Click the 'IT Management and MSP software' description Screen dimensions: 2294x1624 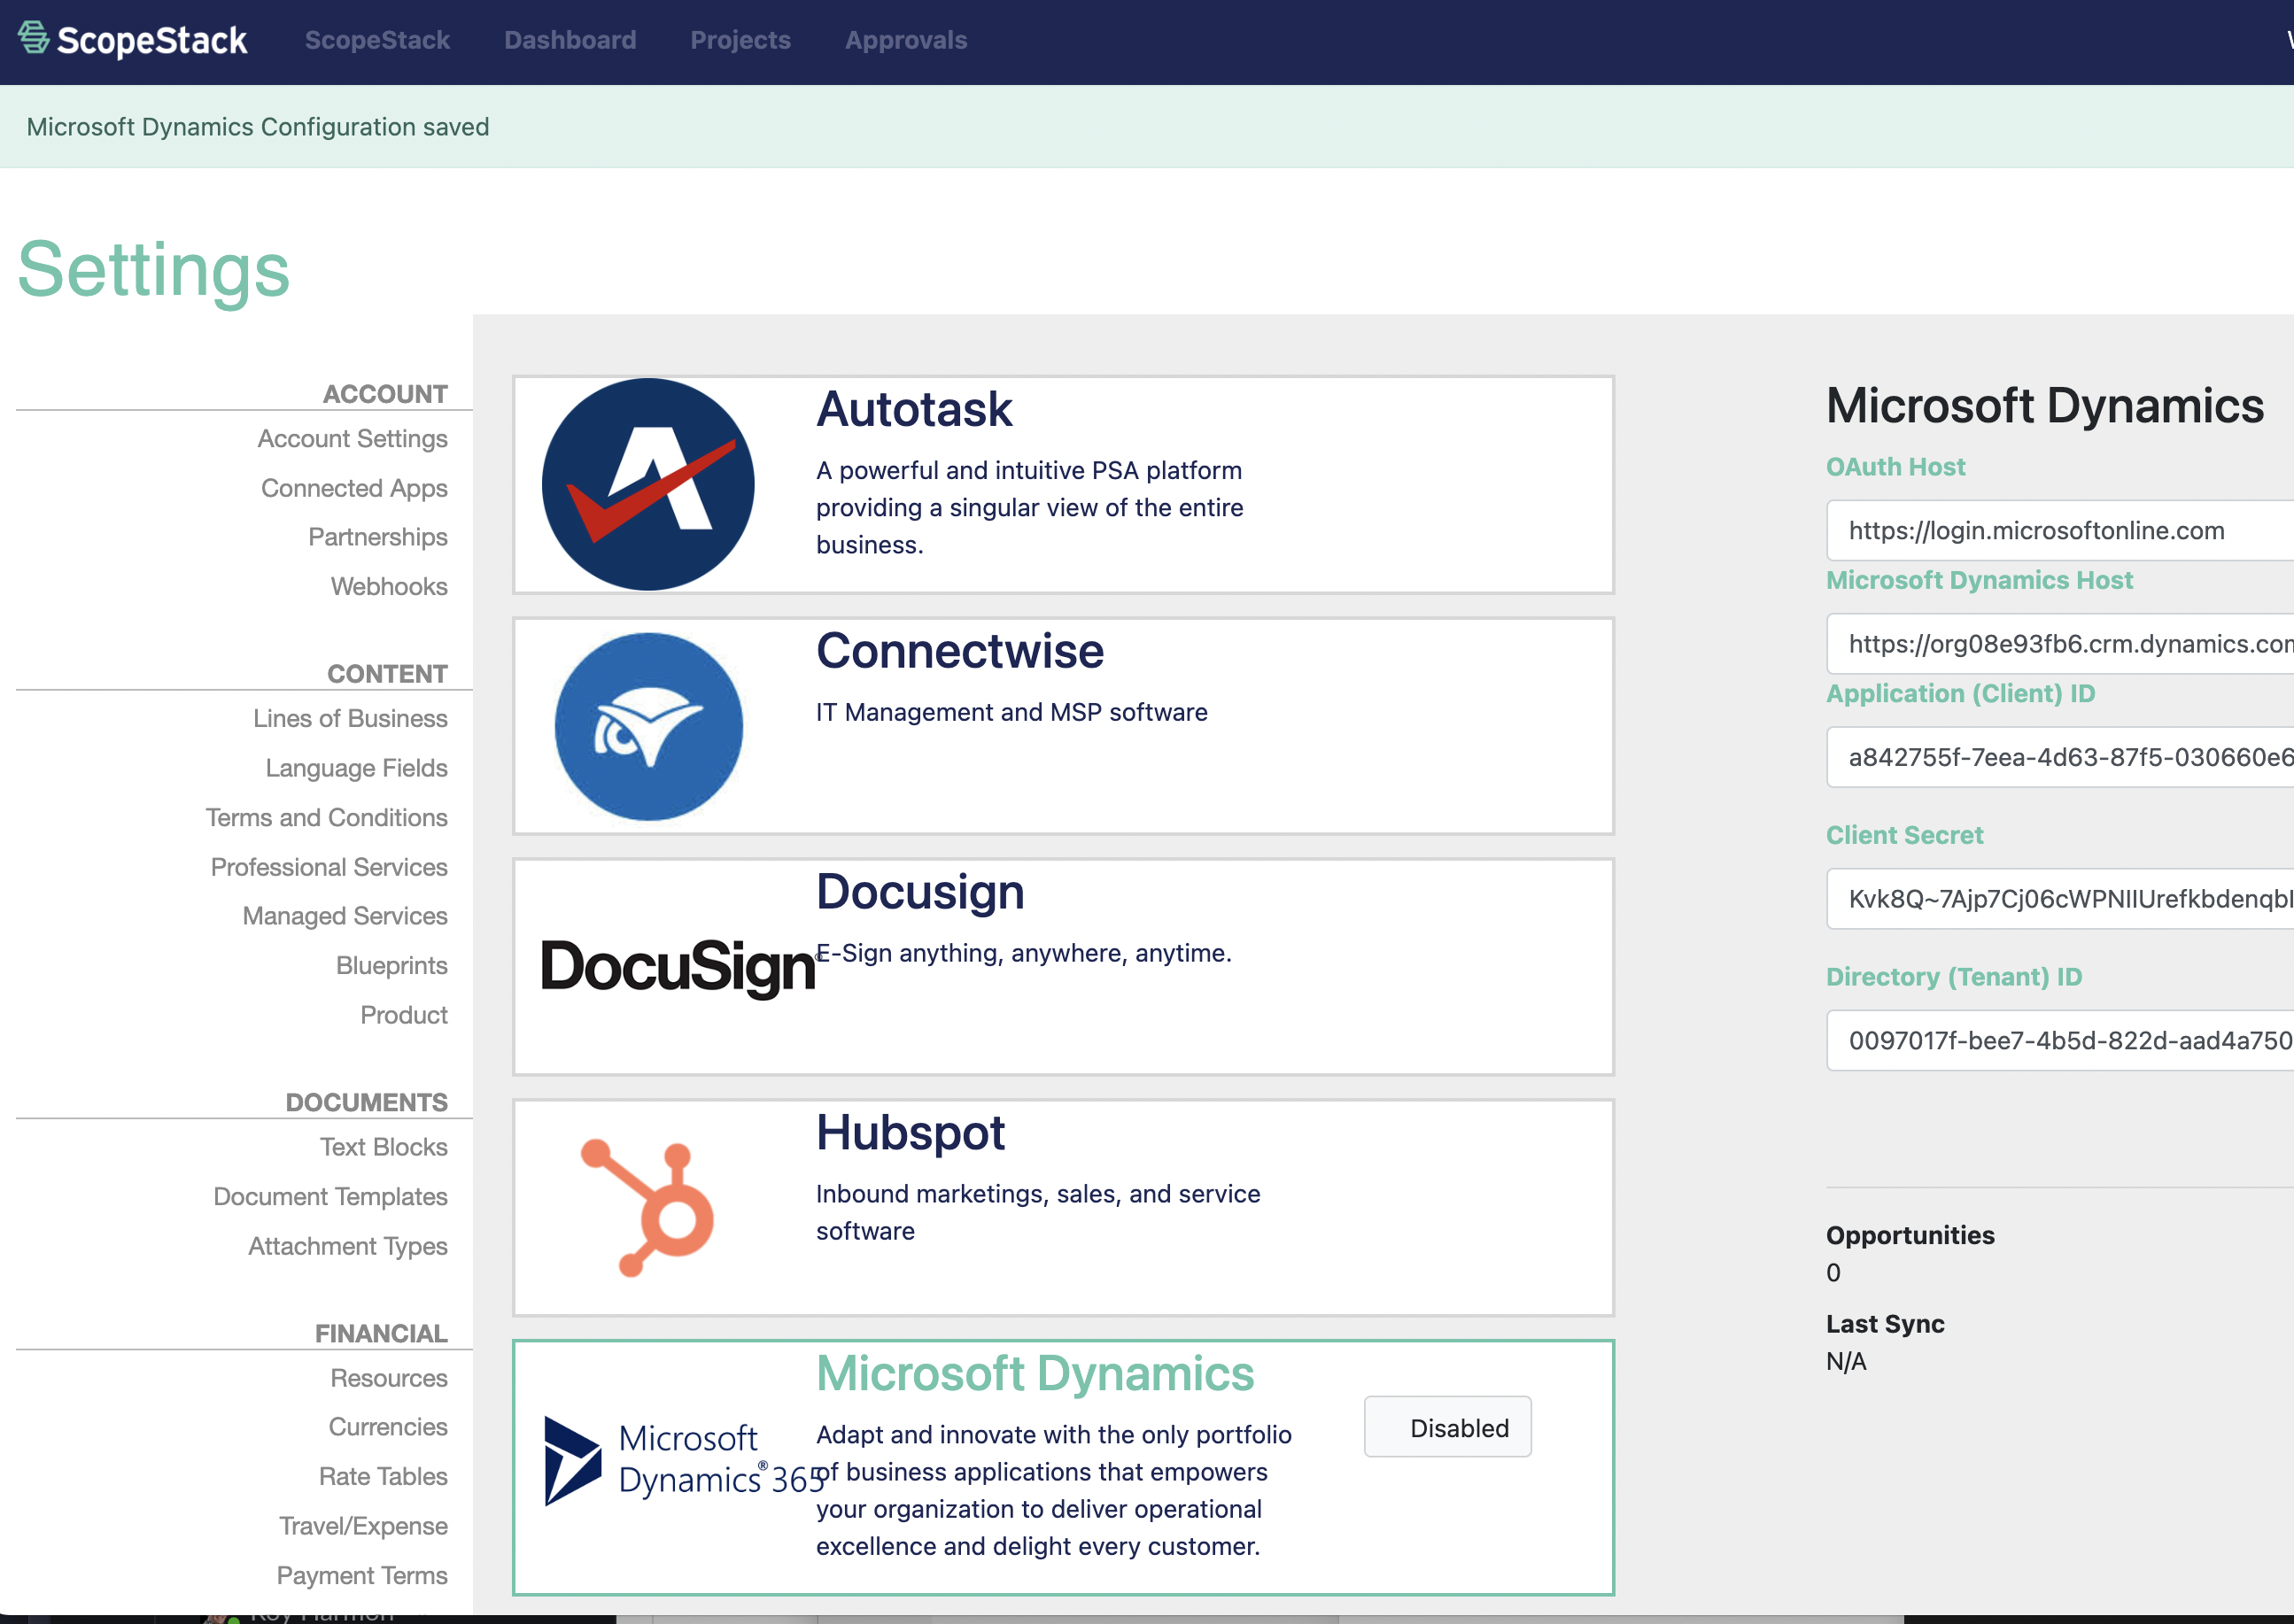click(x=1012, y=712)
